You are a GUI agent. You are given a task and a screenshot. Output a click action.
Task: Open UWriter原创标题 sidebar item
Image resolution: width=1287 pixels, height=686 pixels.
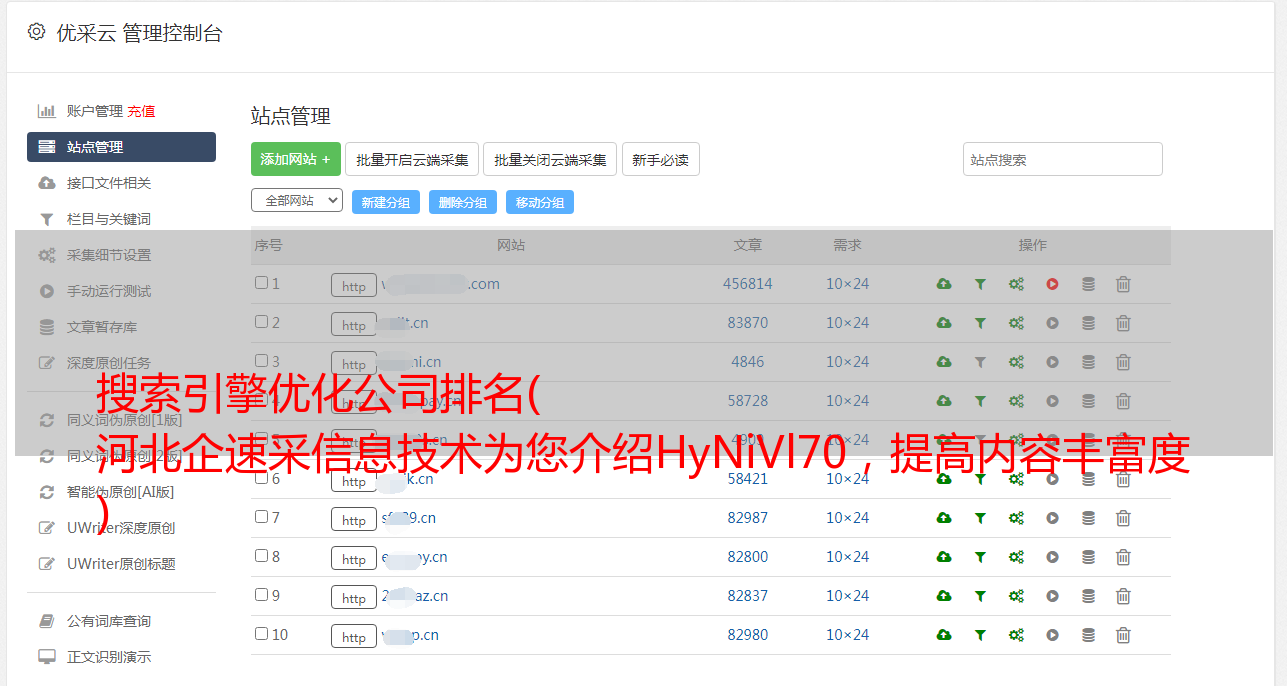[121, 564]
